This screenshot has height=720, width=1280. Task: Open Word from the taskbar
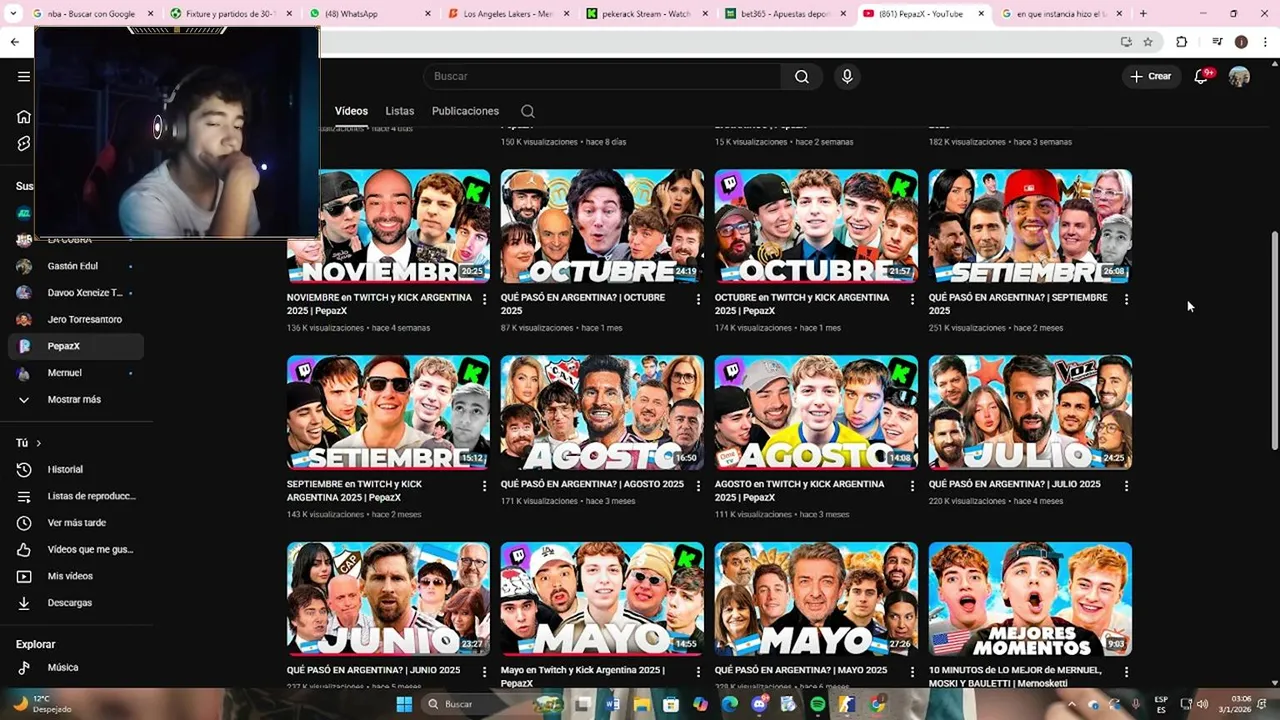[613, 704]
